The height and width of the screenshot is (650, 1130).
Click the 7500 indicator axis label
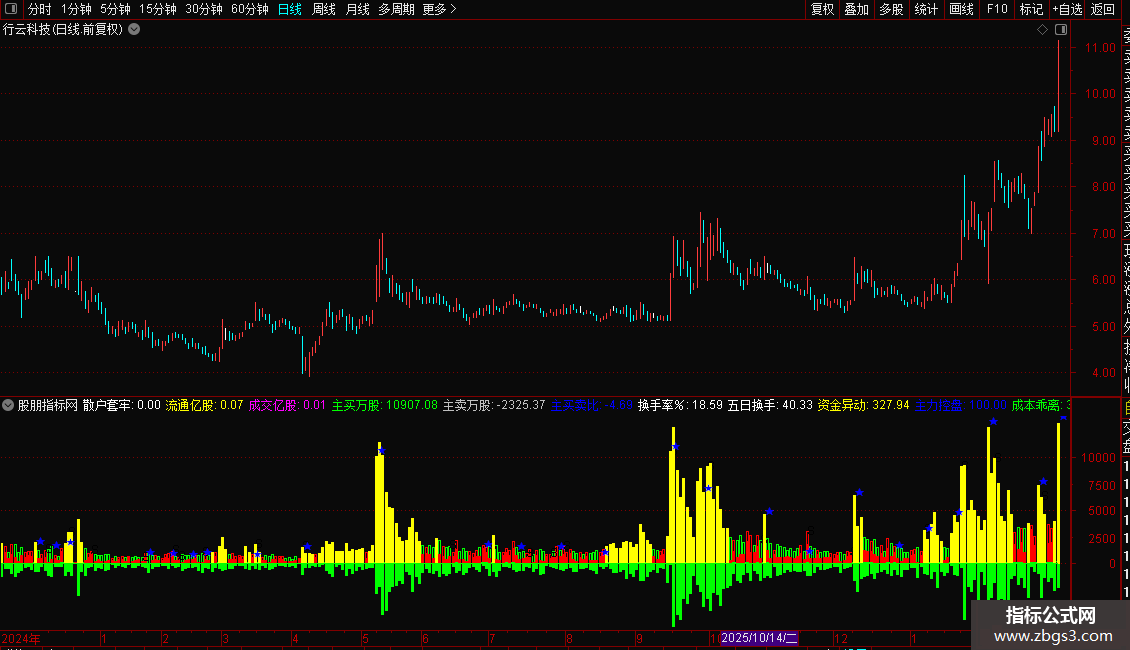coord(1102,485)
